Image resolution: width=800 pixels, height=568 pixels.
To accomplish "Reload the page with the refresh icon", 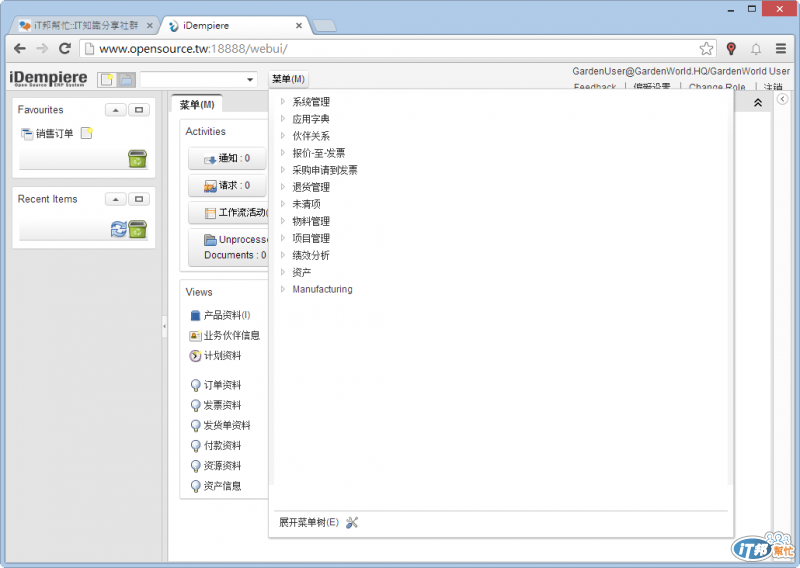I will click(x=64, y=48).
